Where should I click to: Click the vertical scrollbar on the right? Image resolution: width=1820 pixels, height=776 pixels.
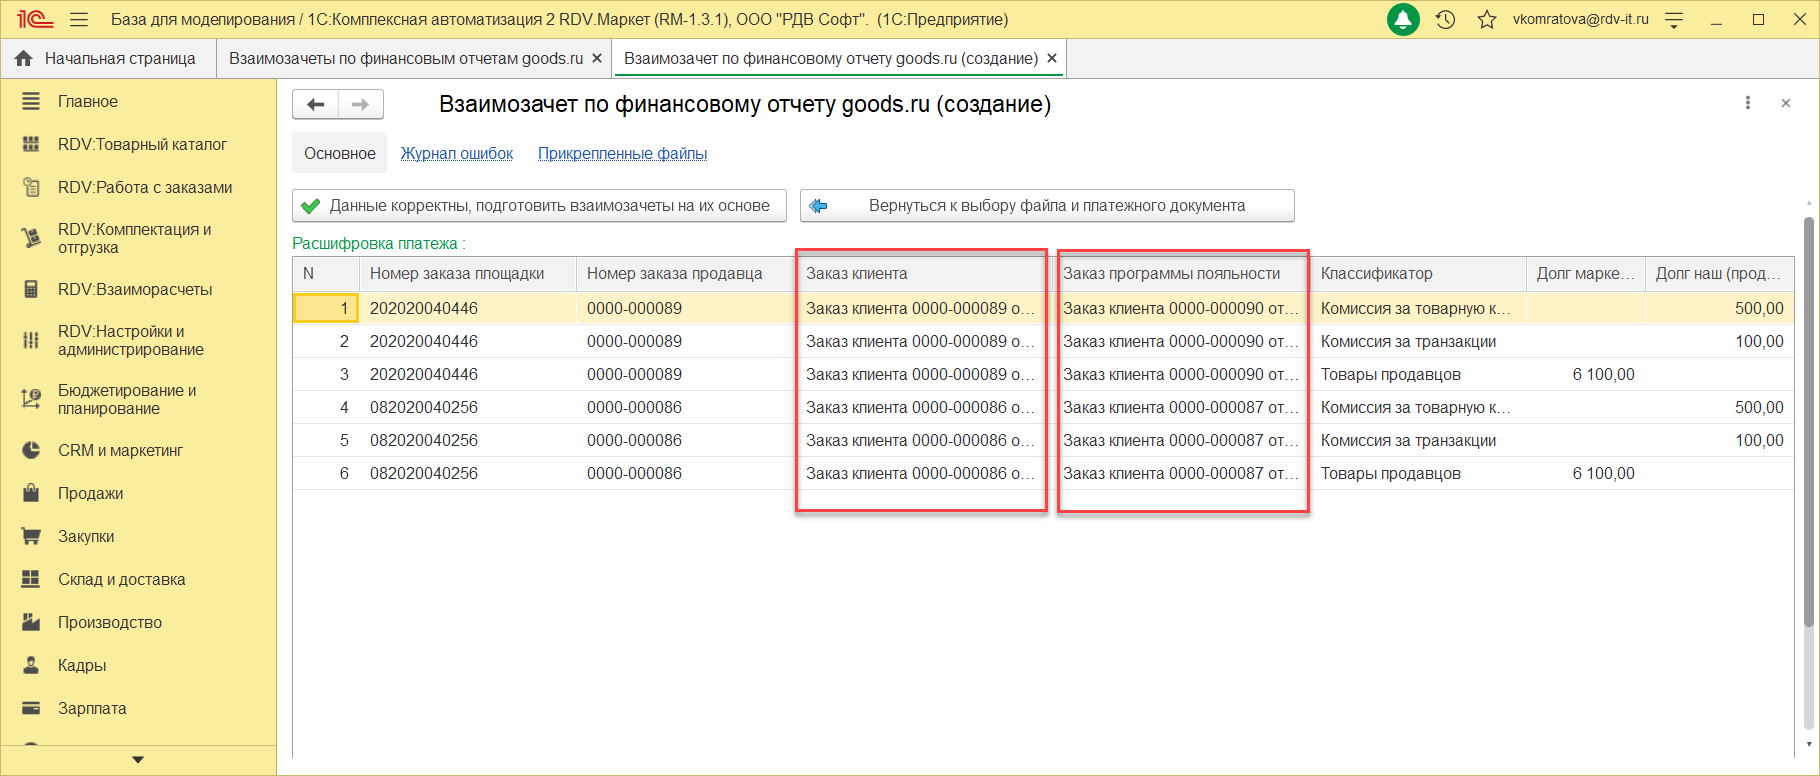point(1808,420)
